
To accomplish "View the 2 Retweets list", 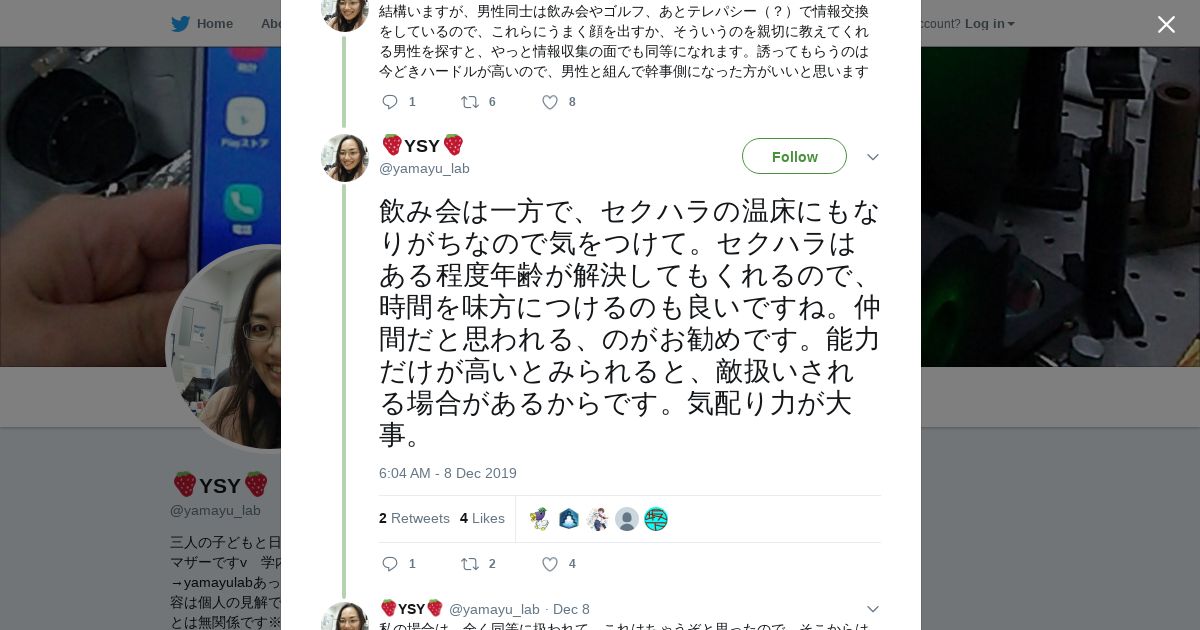I will coord(414,518).
